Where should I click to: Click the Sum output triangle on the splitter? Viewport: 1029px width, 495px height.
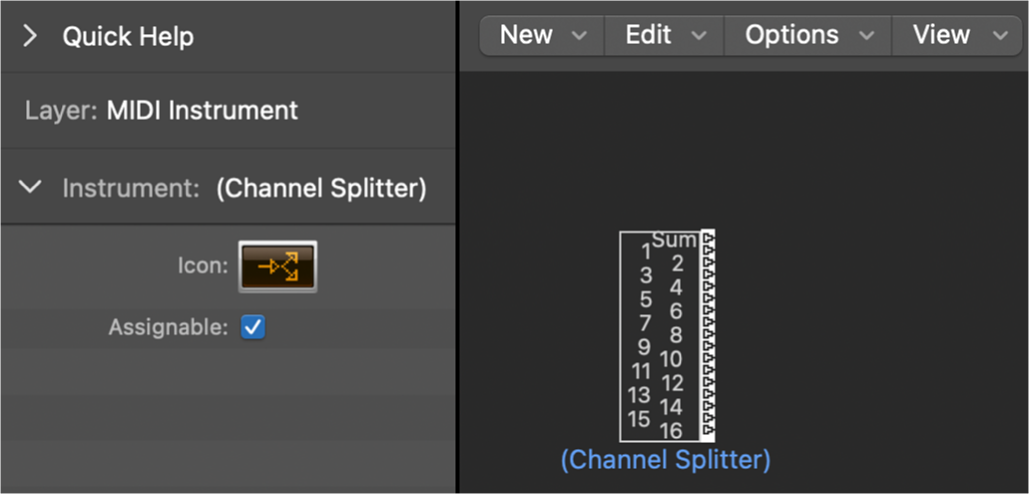pos(709,238)
